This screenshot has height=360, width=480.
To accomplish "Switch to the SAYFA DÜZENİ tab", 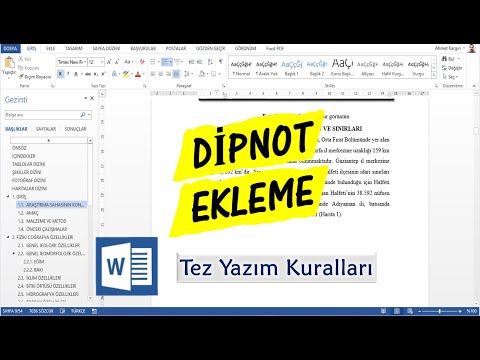I will pos(106,49).
